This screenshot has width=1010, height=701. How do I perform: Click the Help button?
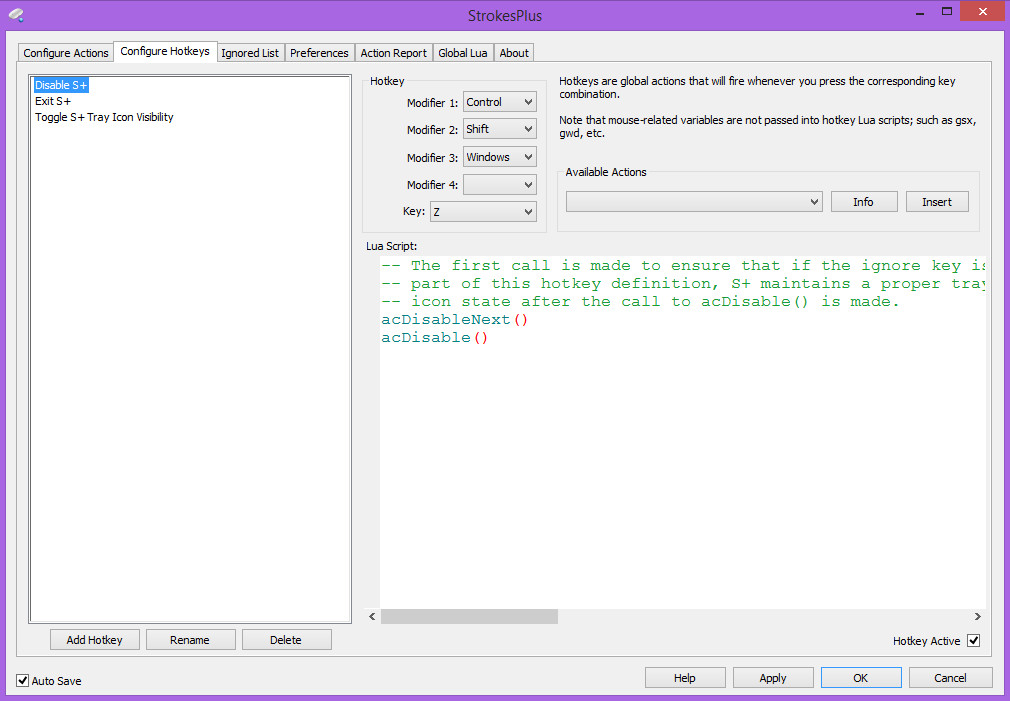[685, 678]
